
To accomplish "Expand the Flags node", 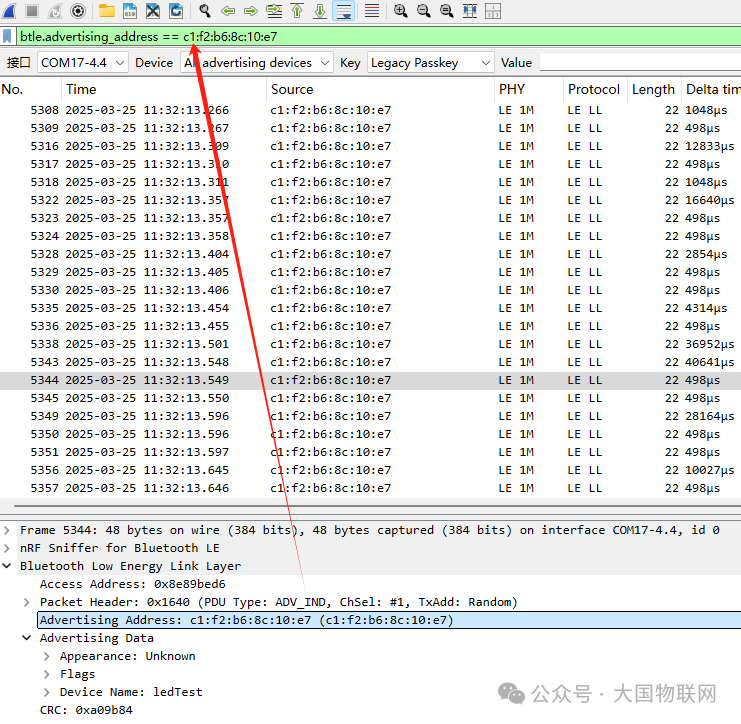I will pos(46,674).
